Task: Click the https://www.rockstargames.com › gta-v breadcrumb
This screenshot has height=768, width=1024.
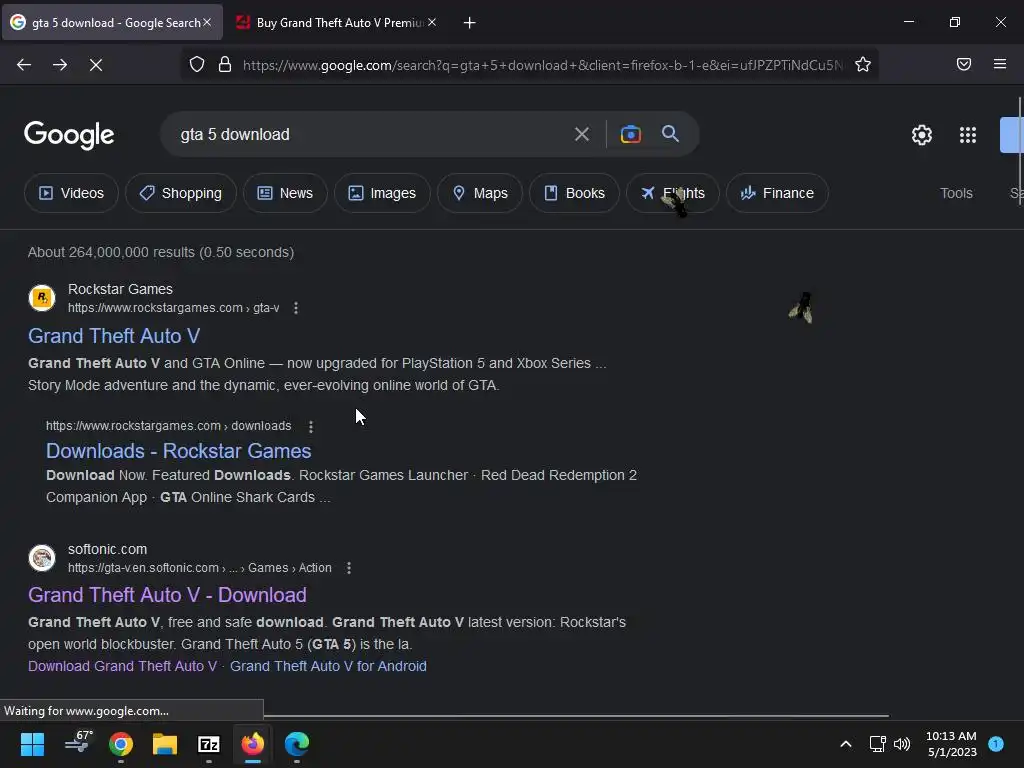Action: coord(174,308)
